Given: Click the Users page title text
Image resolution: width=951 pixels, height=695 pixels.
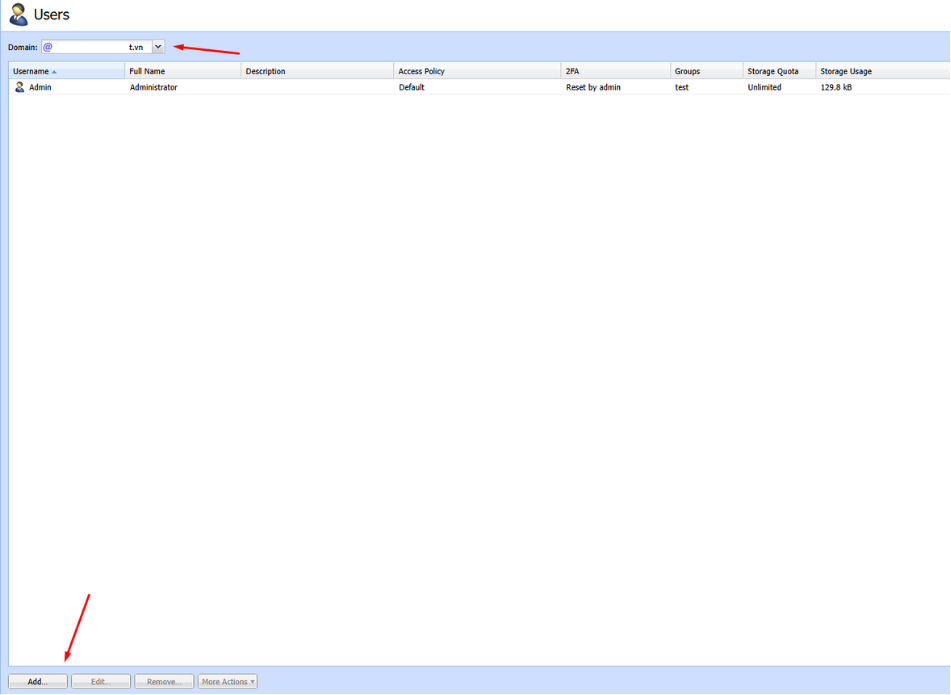Looking at the screenshot, I should coord(52,15).
